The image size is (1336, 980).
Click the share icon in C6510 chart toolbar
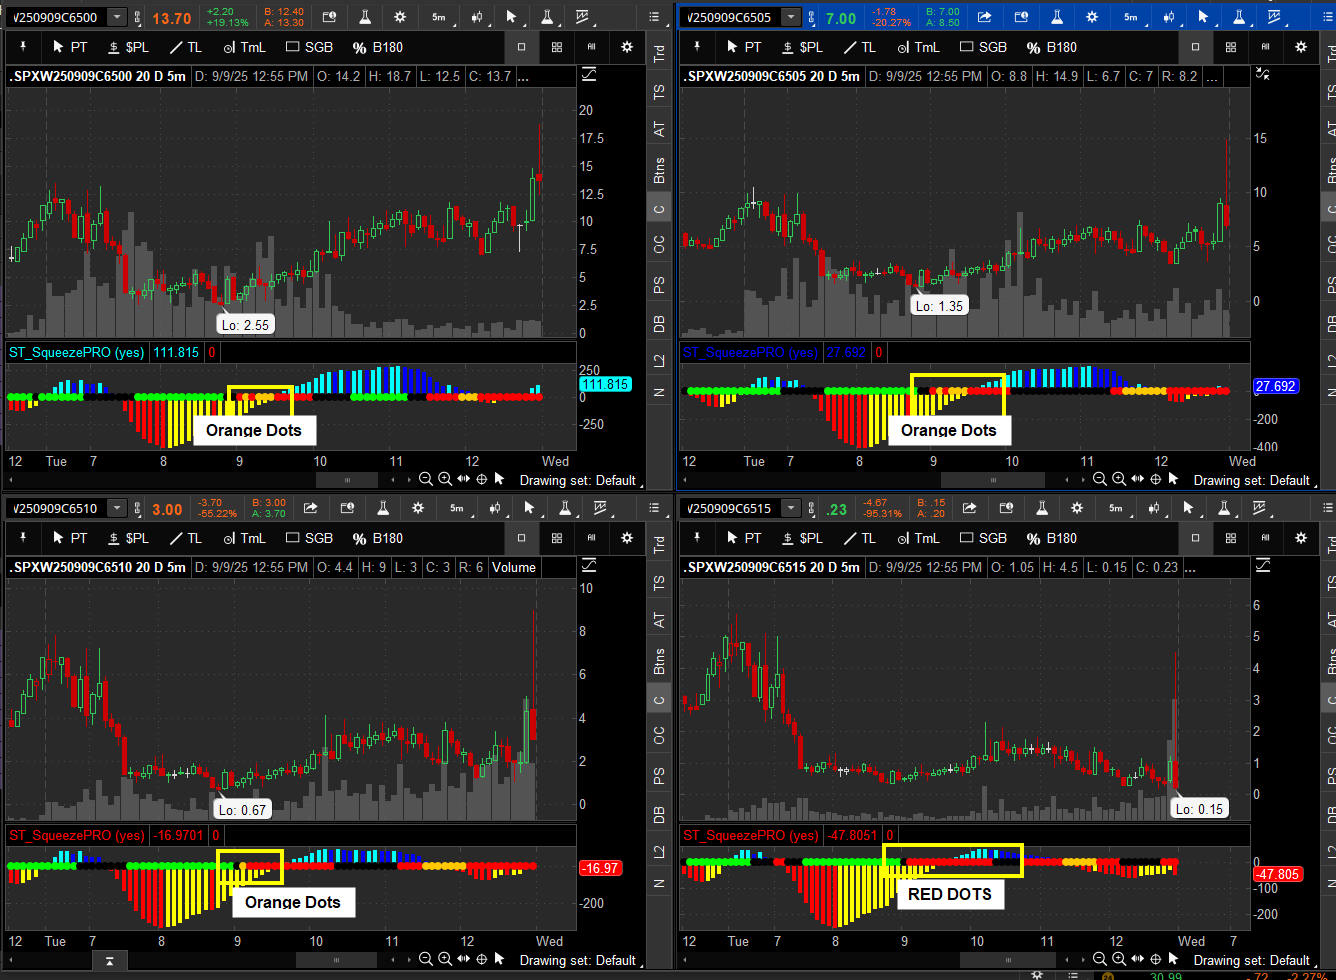[311, 508]
